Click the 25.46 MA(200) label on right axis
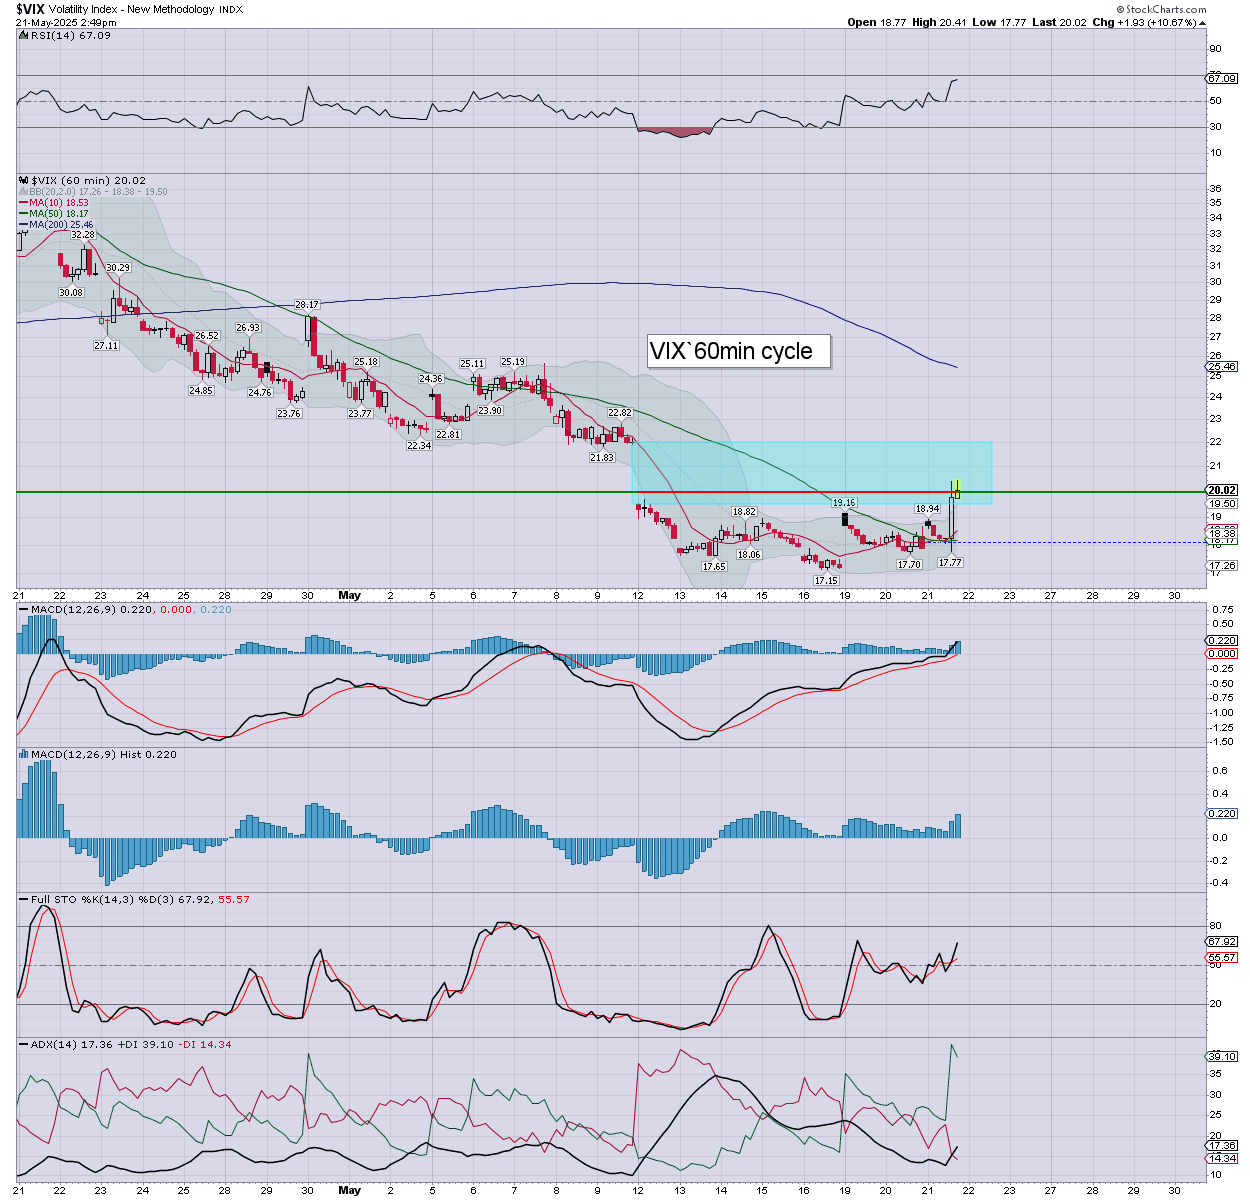The width and height of the screenshot is (1250, 1200). pos(1222,367)
